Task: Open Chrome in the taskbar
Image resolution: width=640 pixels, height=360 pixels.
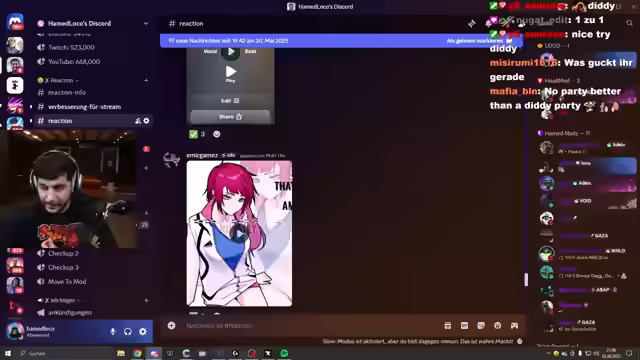Action: point(138,353)
